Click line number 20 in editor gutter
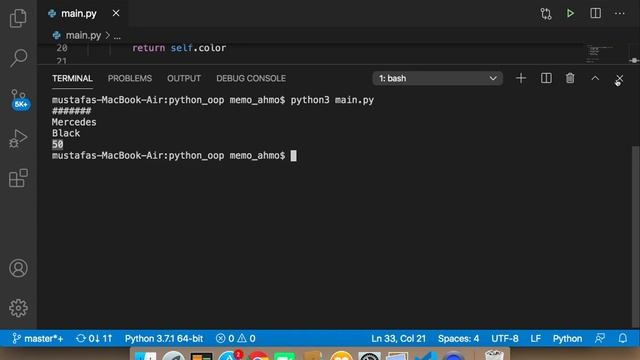Screen dimensions: 640x360 tap(62, 48)
